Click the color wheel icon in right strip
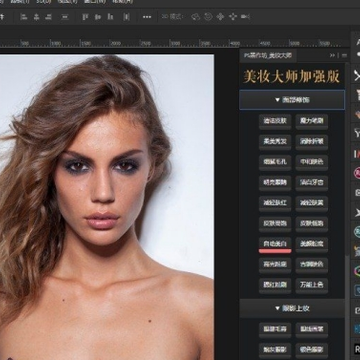Screen dimensions: 360x360 (x=357, y=271)
